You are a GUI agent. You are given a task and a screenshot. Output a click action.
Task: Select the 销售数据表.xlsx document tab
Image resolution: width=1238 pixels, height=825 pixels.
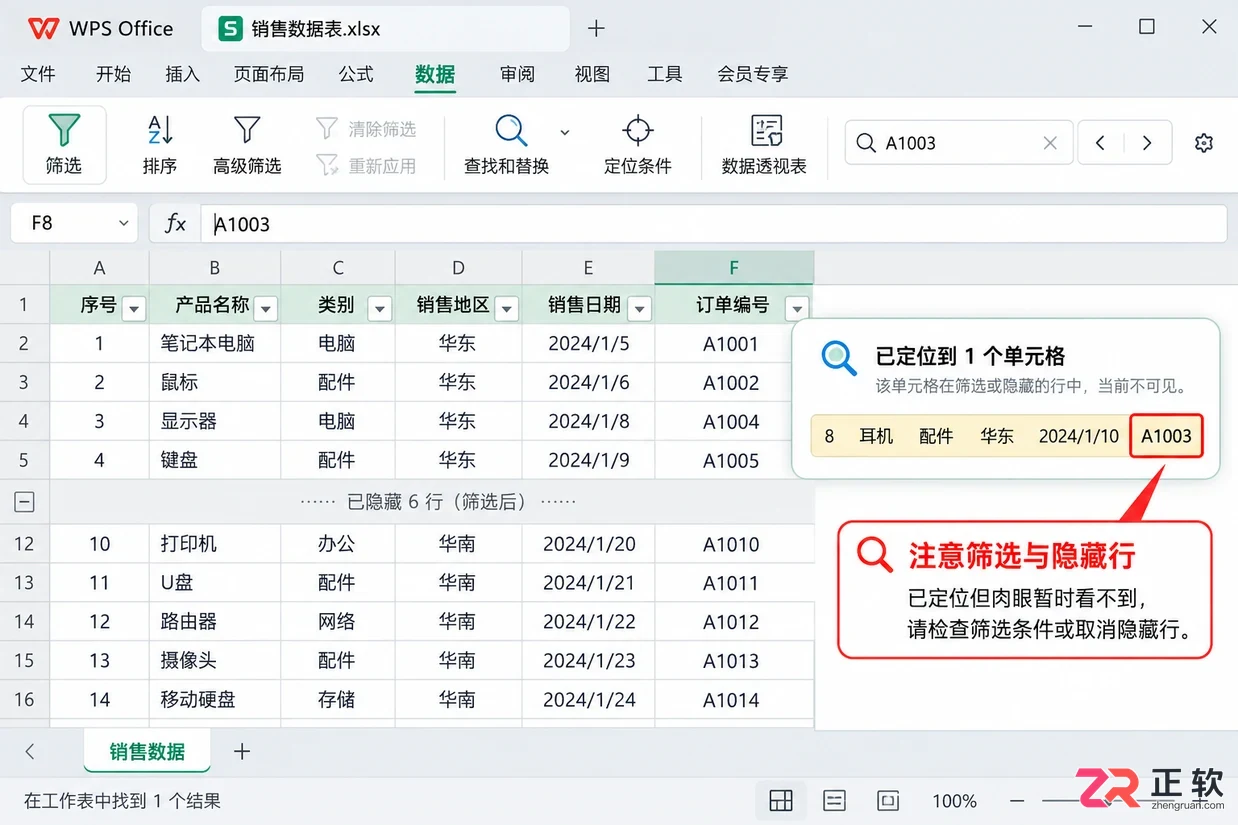(386, 29)
